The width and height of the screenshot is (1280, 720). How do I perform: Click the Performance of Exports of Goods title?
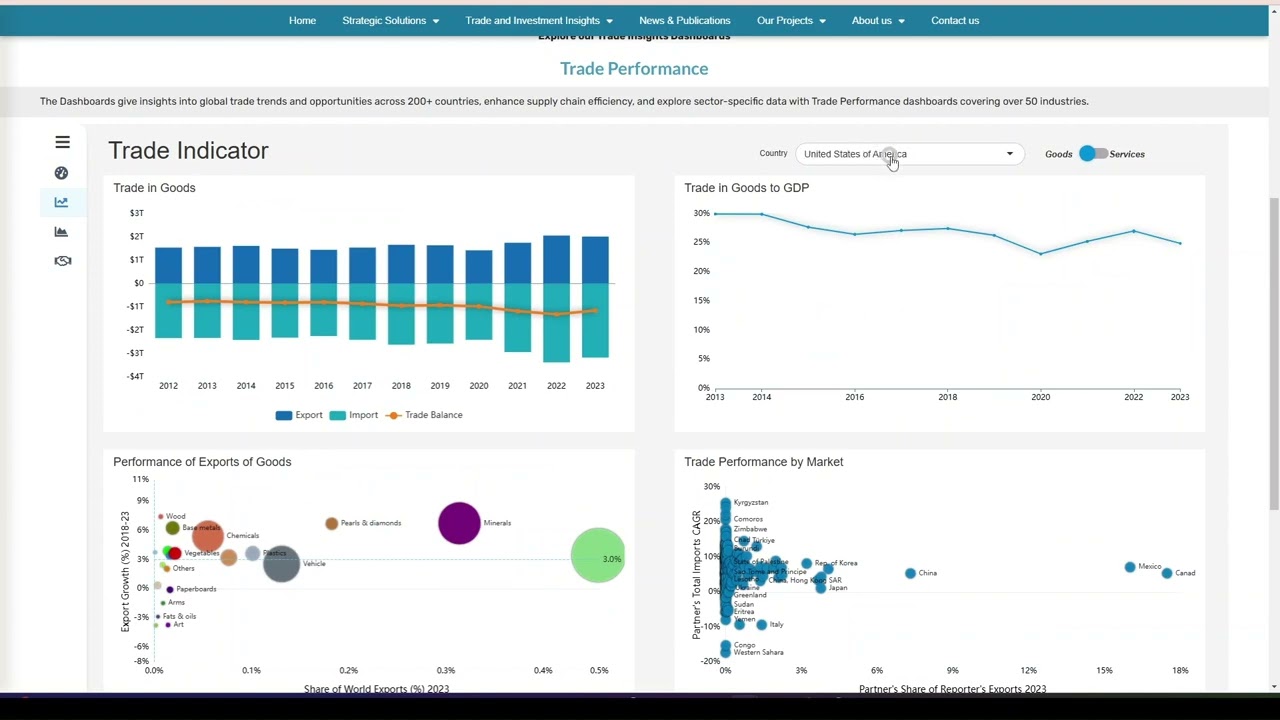[x=202, y=461]
